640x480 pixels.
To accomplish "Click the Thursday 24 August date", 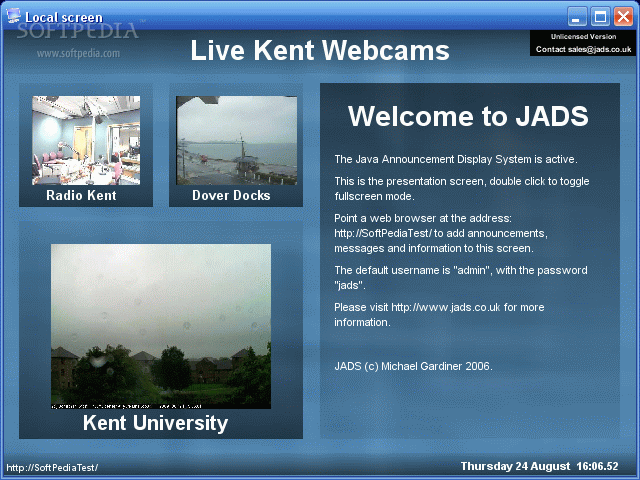I will coord(516,466).
